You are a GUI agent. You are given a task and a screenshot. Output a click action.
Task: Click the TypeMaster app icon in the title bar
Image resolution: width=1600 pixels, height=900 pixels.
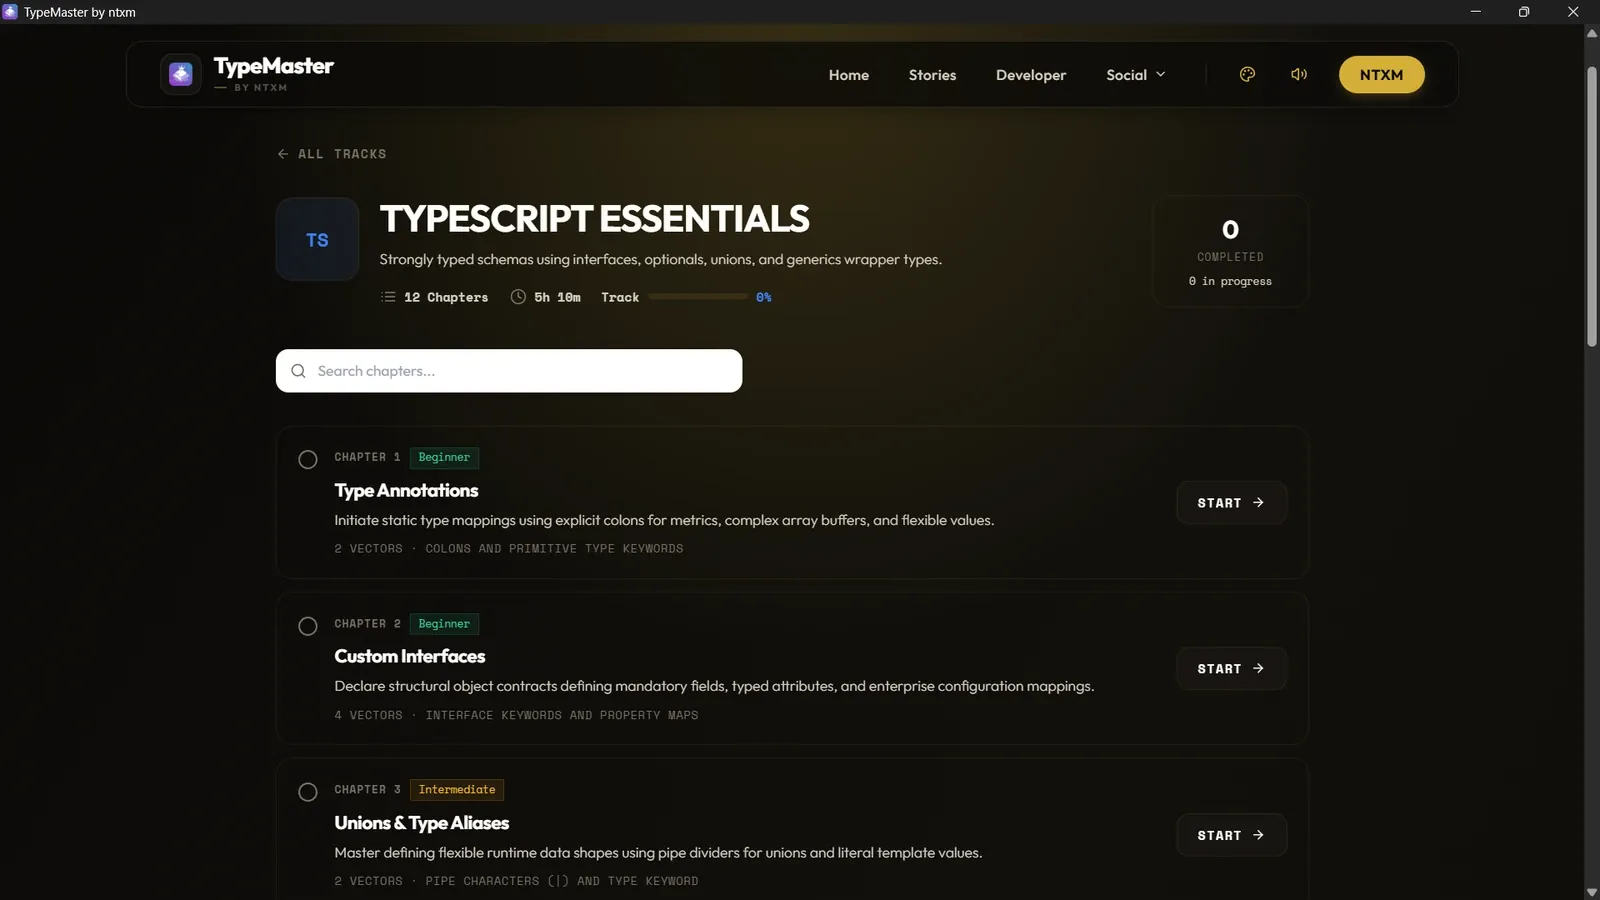click(10, 12)
